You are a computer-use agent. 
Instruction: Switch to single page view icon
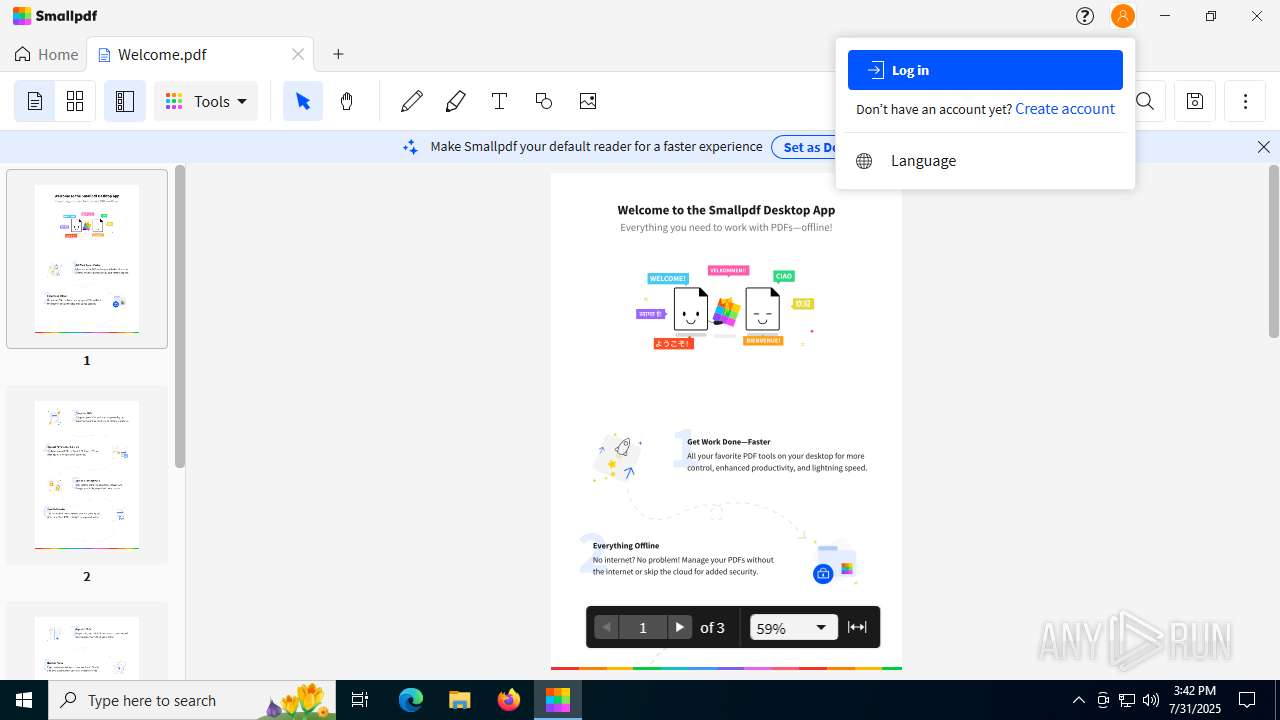[x=35, y=101]
